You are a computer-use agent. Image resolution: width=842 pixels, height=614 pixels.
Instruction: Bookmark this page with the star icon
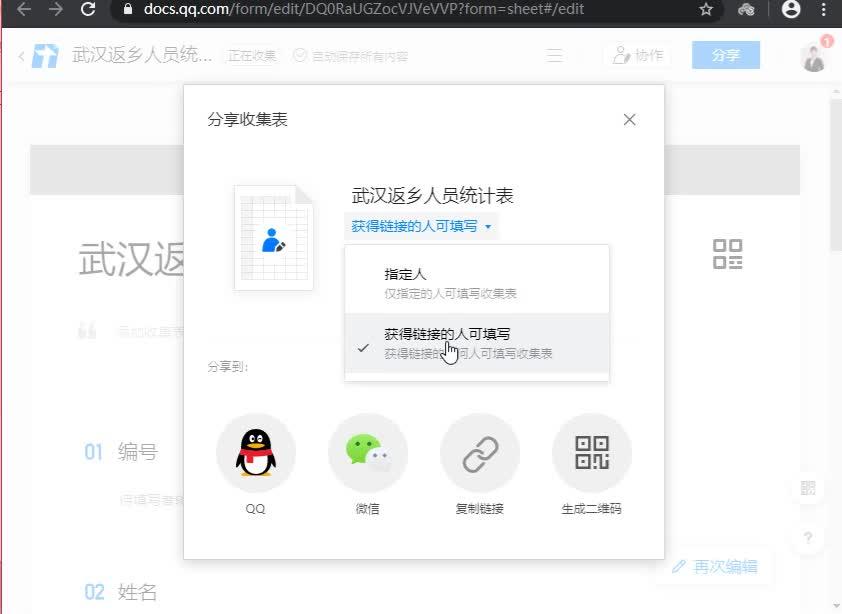[706, 9]
